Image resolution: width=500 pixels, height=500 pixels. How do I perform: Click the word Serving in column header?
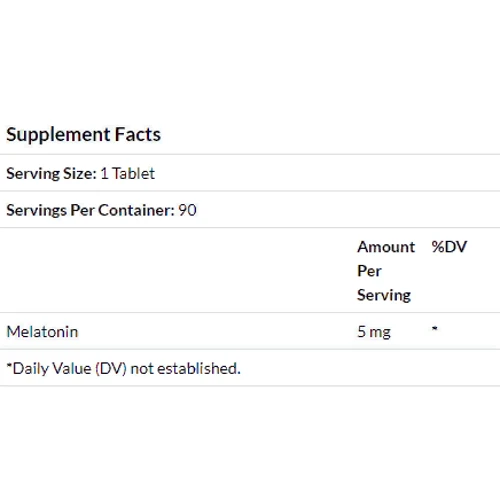[384, 296]
